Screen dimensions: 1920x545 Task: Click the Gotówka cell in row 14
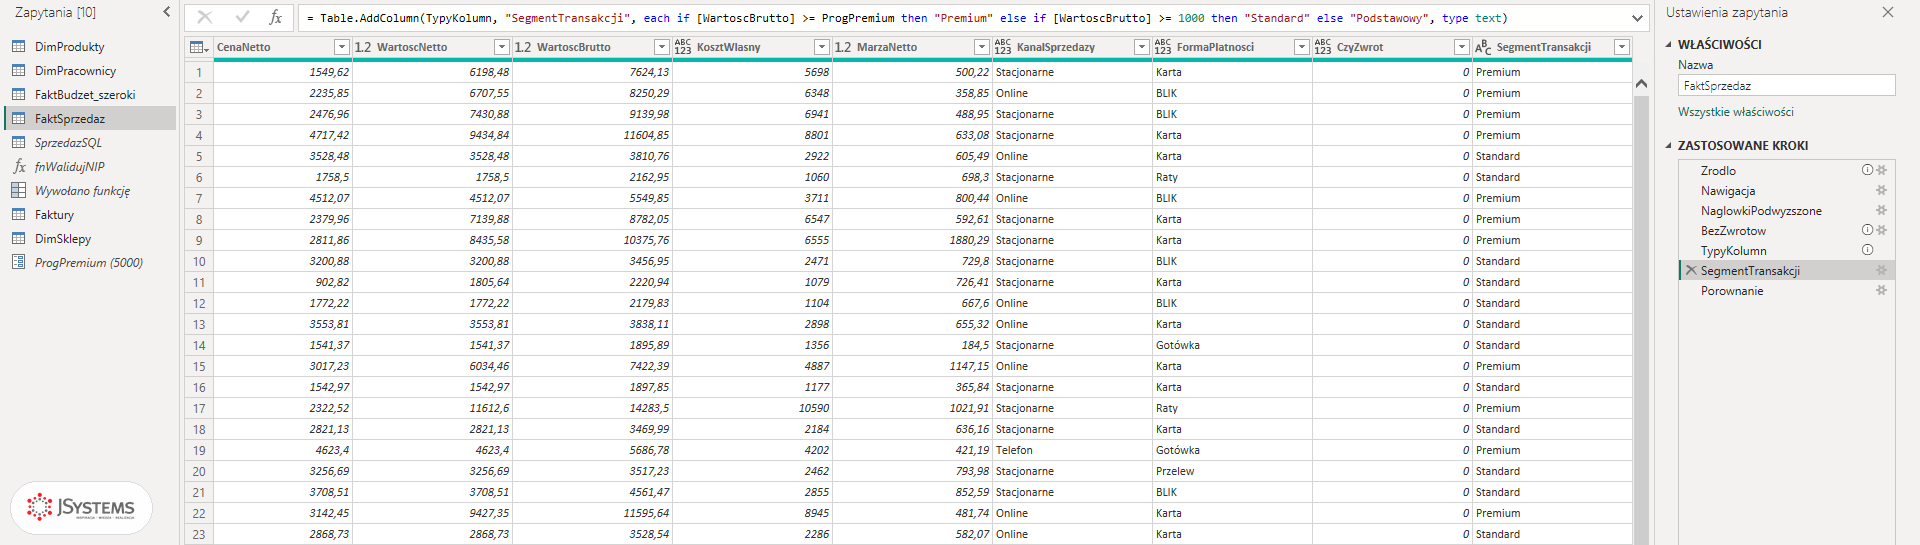(x=1232, y=345)
